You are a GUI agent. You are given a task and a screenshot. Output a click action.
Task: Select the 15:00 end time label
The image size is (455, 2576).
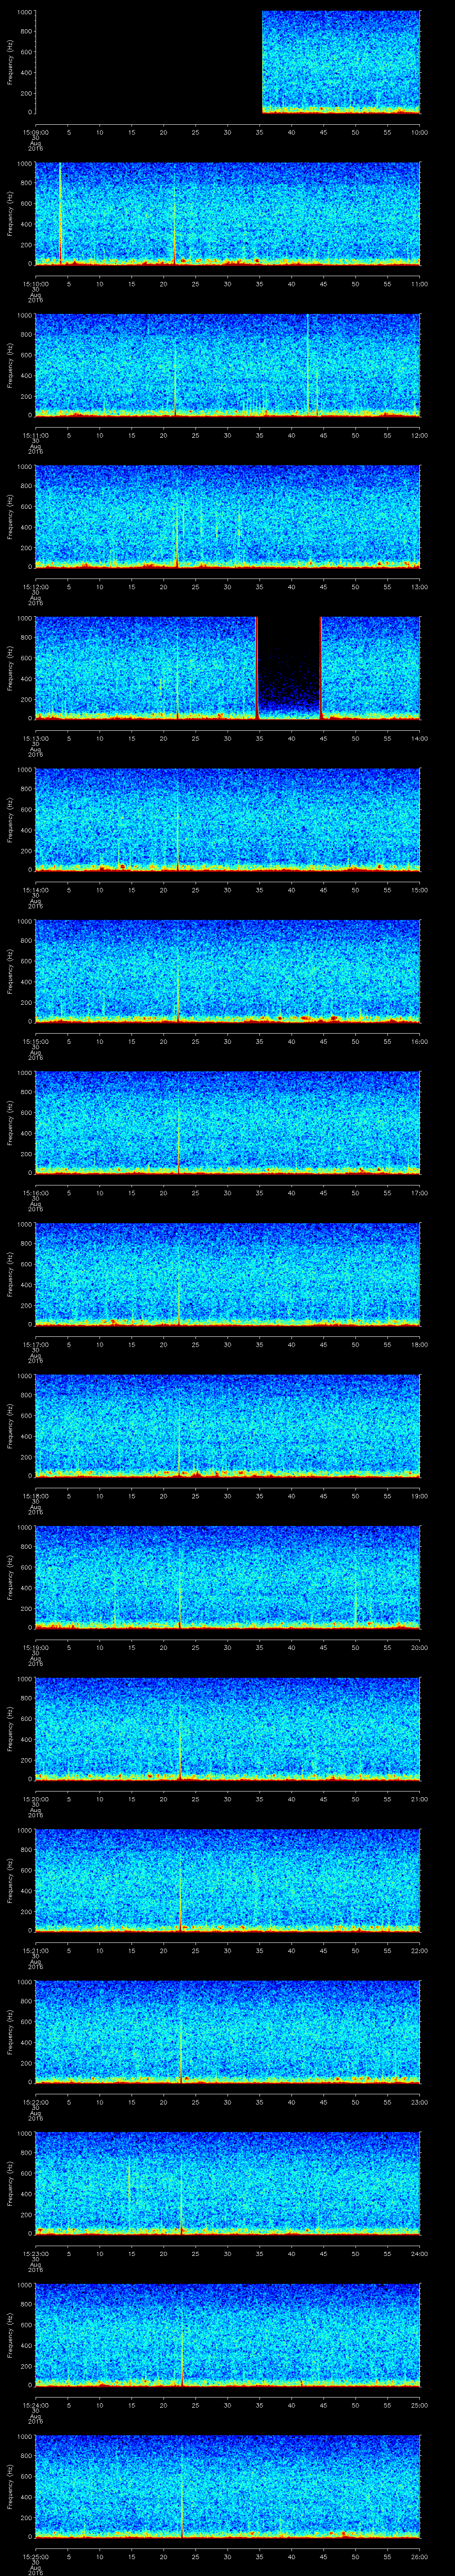click(x=419, y=890)
